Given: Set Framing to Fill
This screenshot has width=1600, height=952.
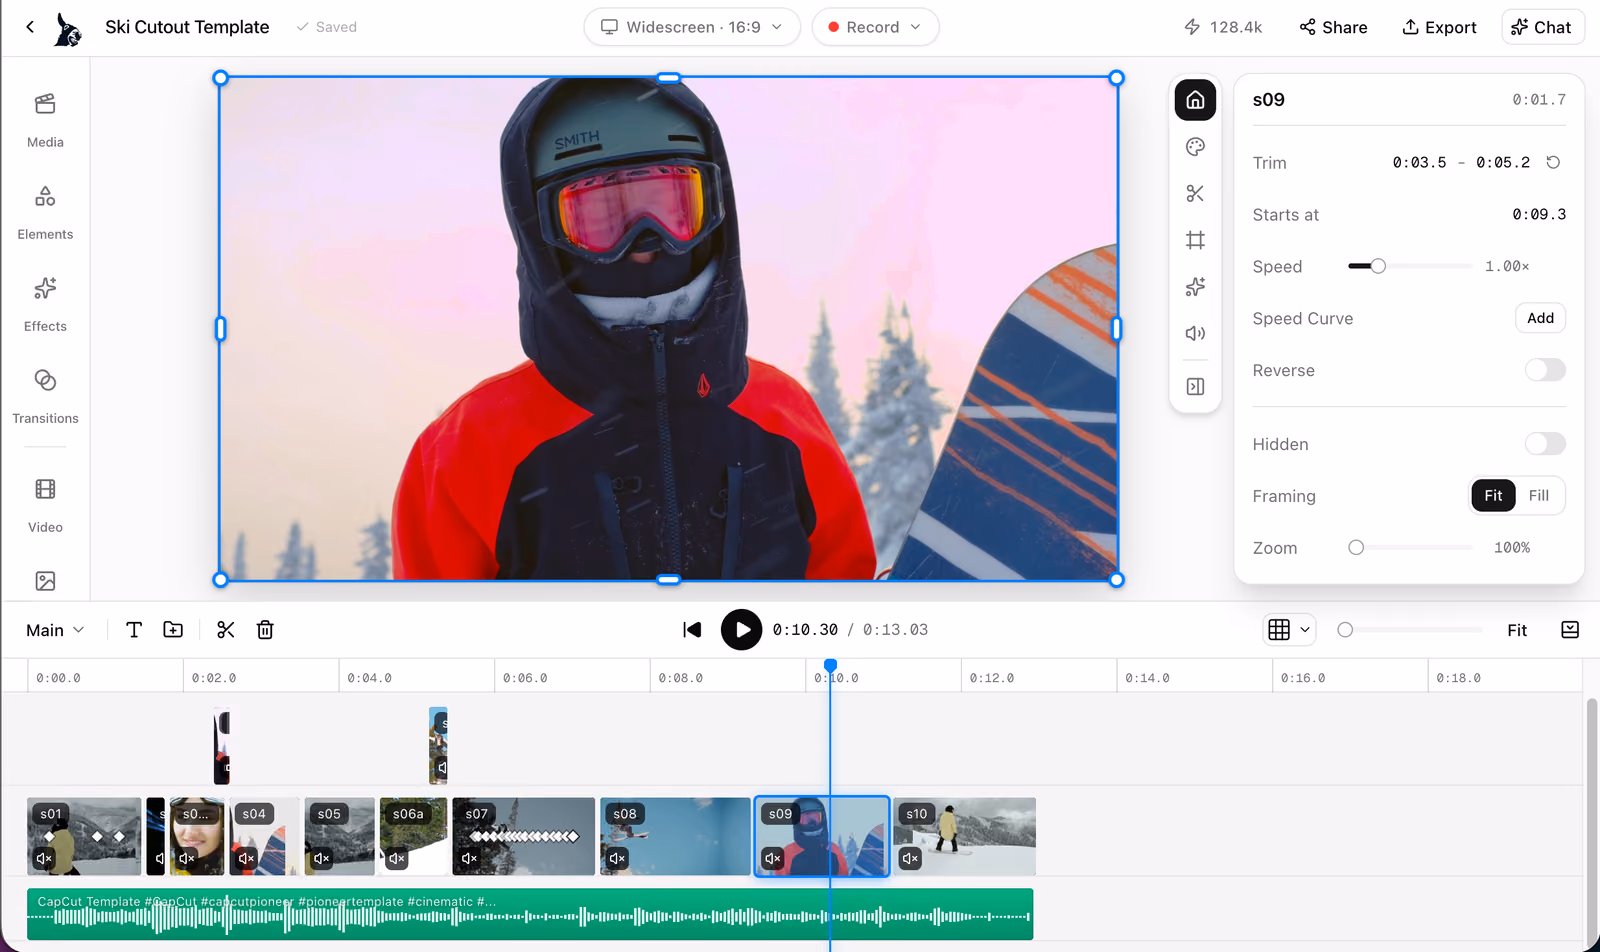Looking at the screenshot, I should point(1539,496).
